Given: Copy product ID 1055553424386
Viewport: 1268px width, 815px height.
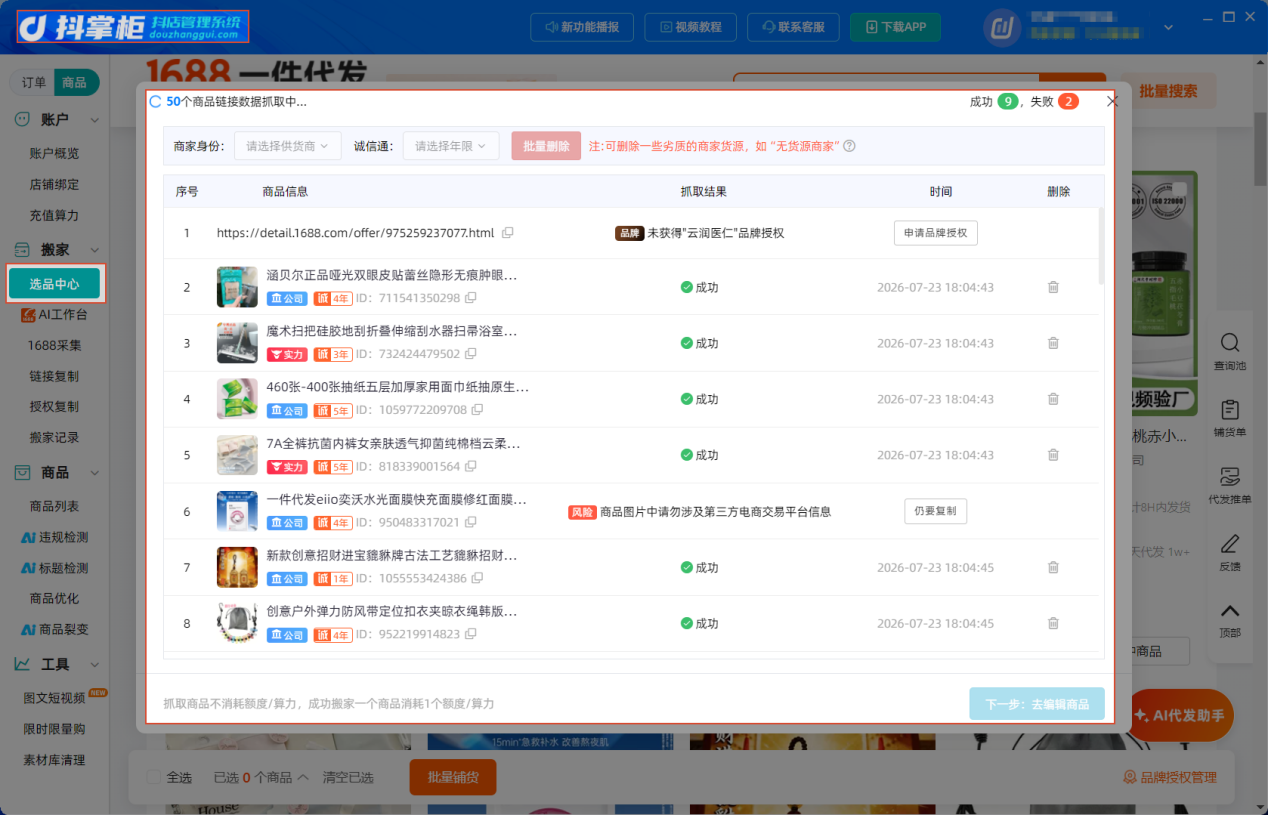Looking at the screenshot, I should click(478, 578).
